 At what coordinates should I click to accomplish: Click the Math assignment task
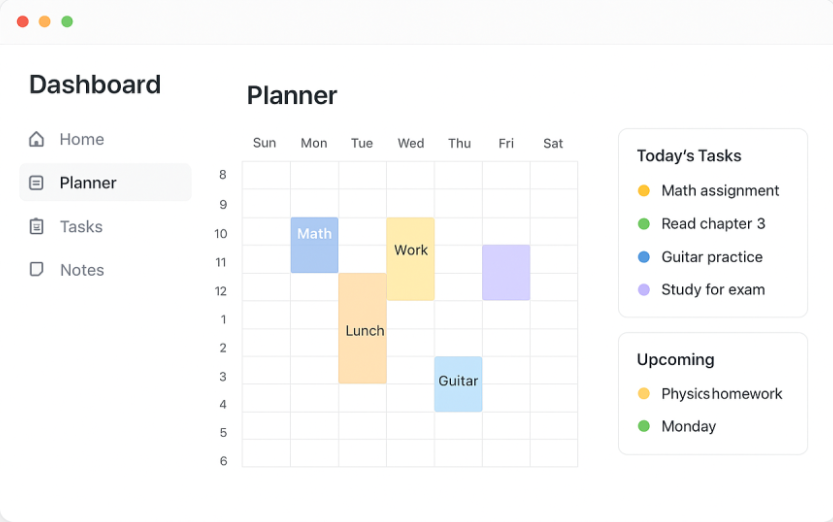pyautogui.click(x=720, y=190)
